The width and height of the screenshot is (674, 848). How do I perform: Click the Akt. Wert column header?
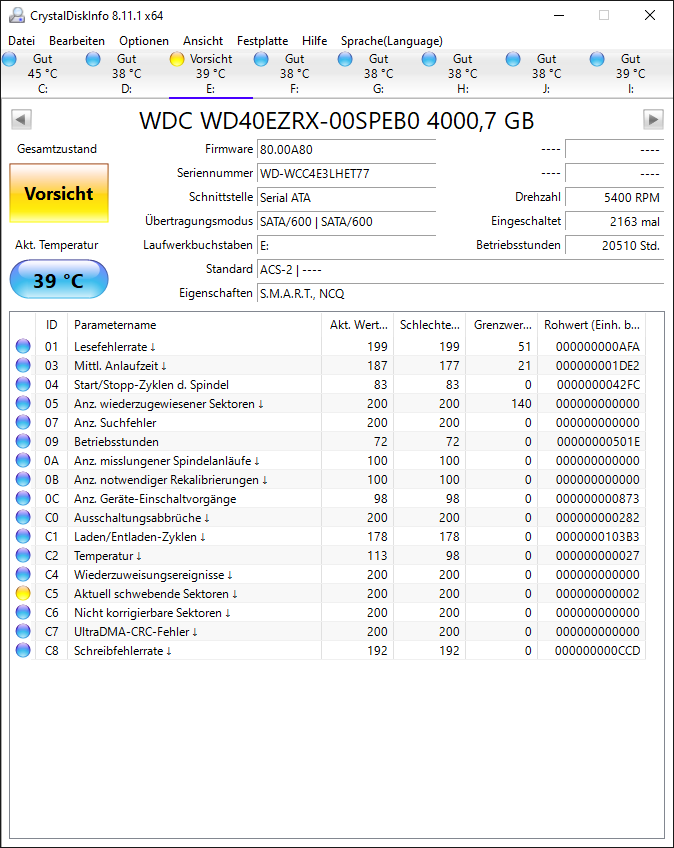[358, 324]
